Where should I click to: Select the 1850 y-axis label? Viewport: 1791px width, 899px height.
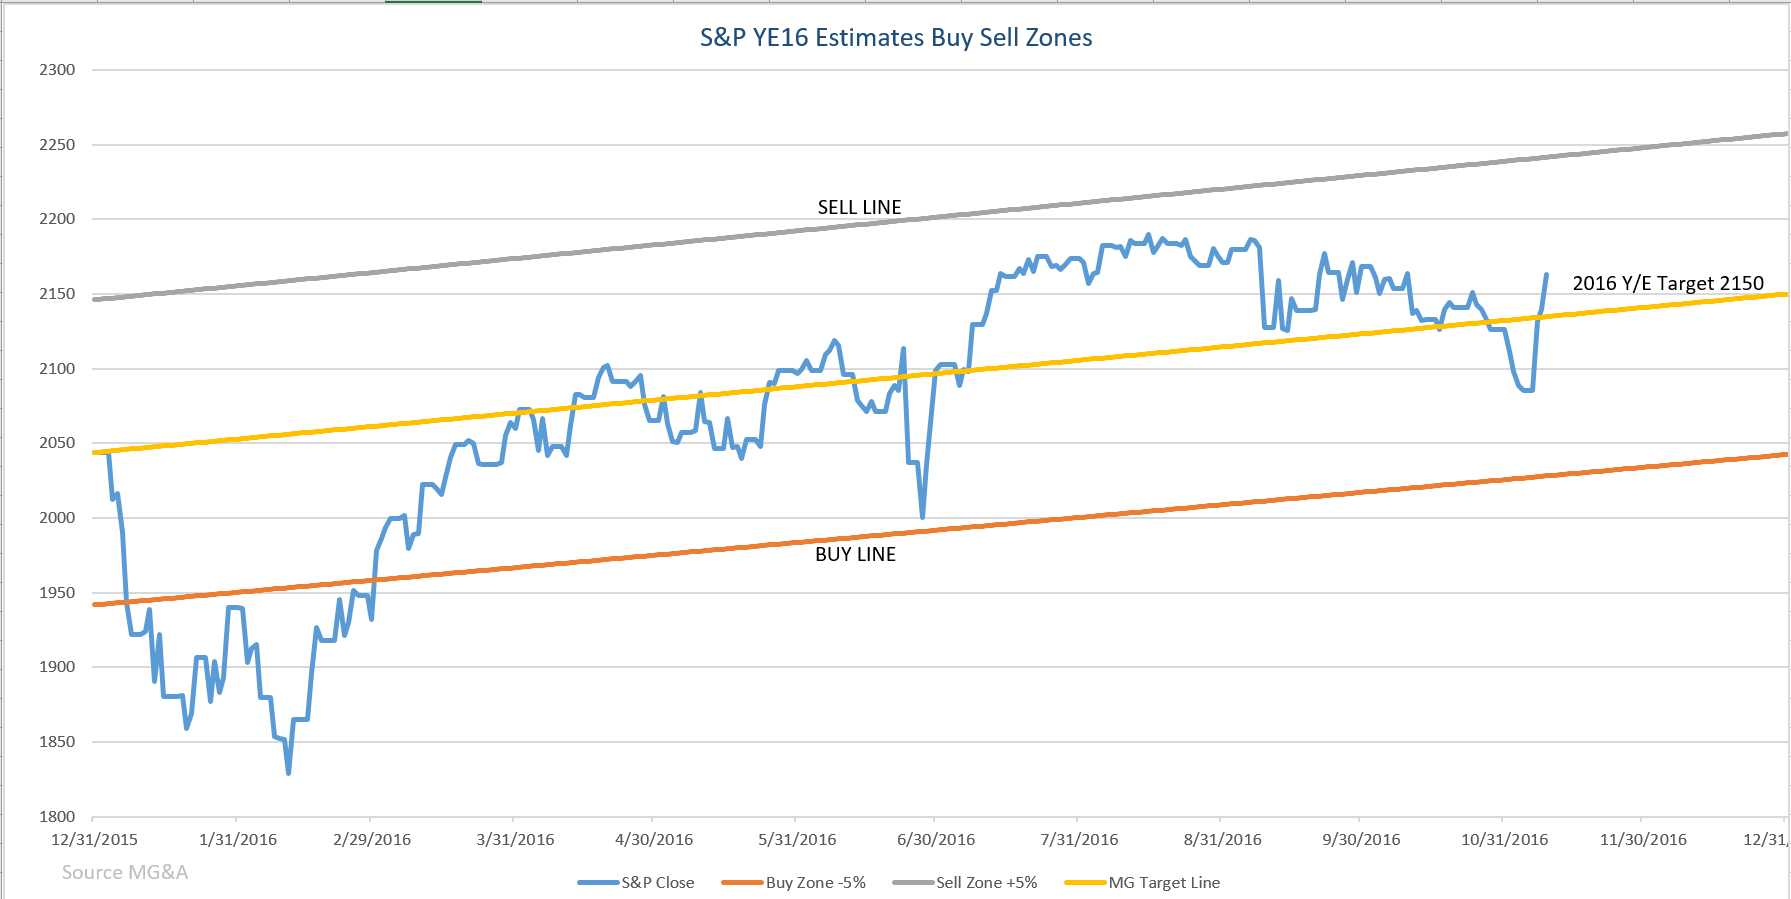coord(57,742)
